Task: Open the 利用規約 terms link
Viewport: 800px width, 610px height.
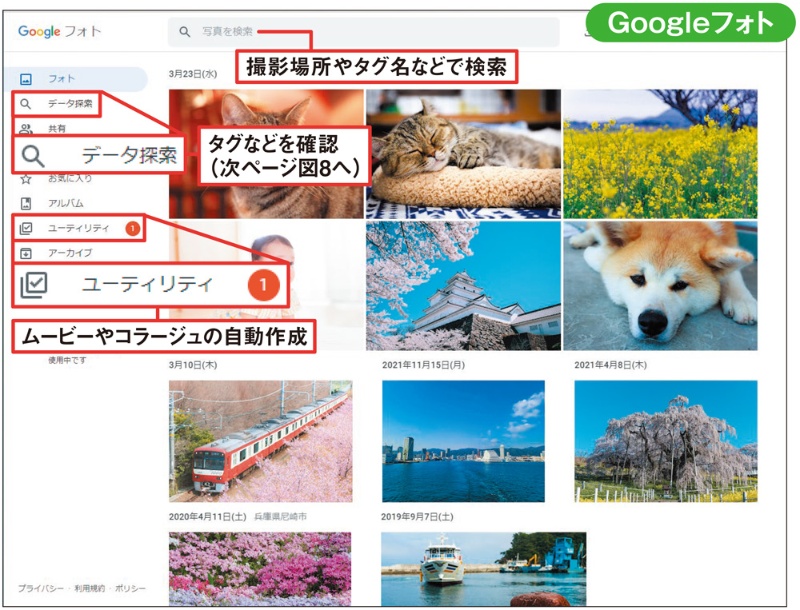Action: pos(86,587)
